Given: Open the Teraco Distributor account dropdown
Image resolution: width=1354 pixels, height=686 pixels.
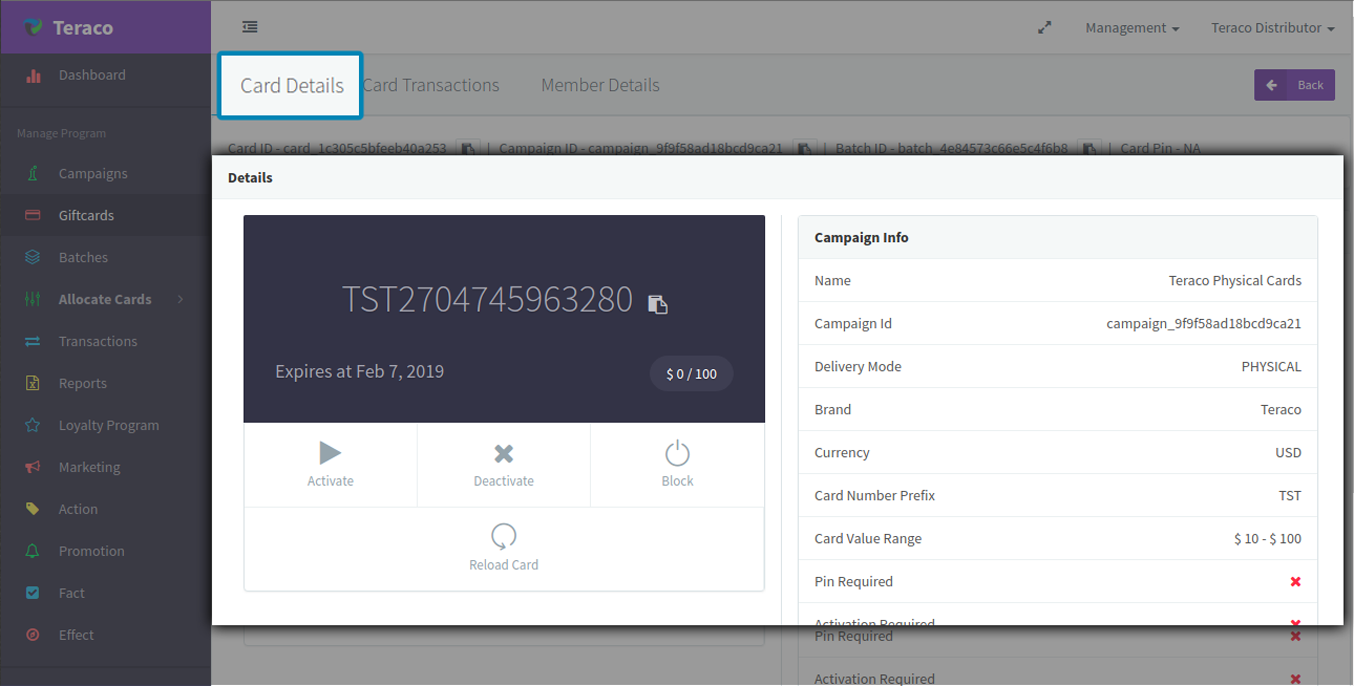Looking at the screenshot, I should click(x=1273, y=28).
